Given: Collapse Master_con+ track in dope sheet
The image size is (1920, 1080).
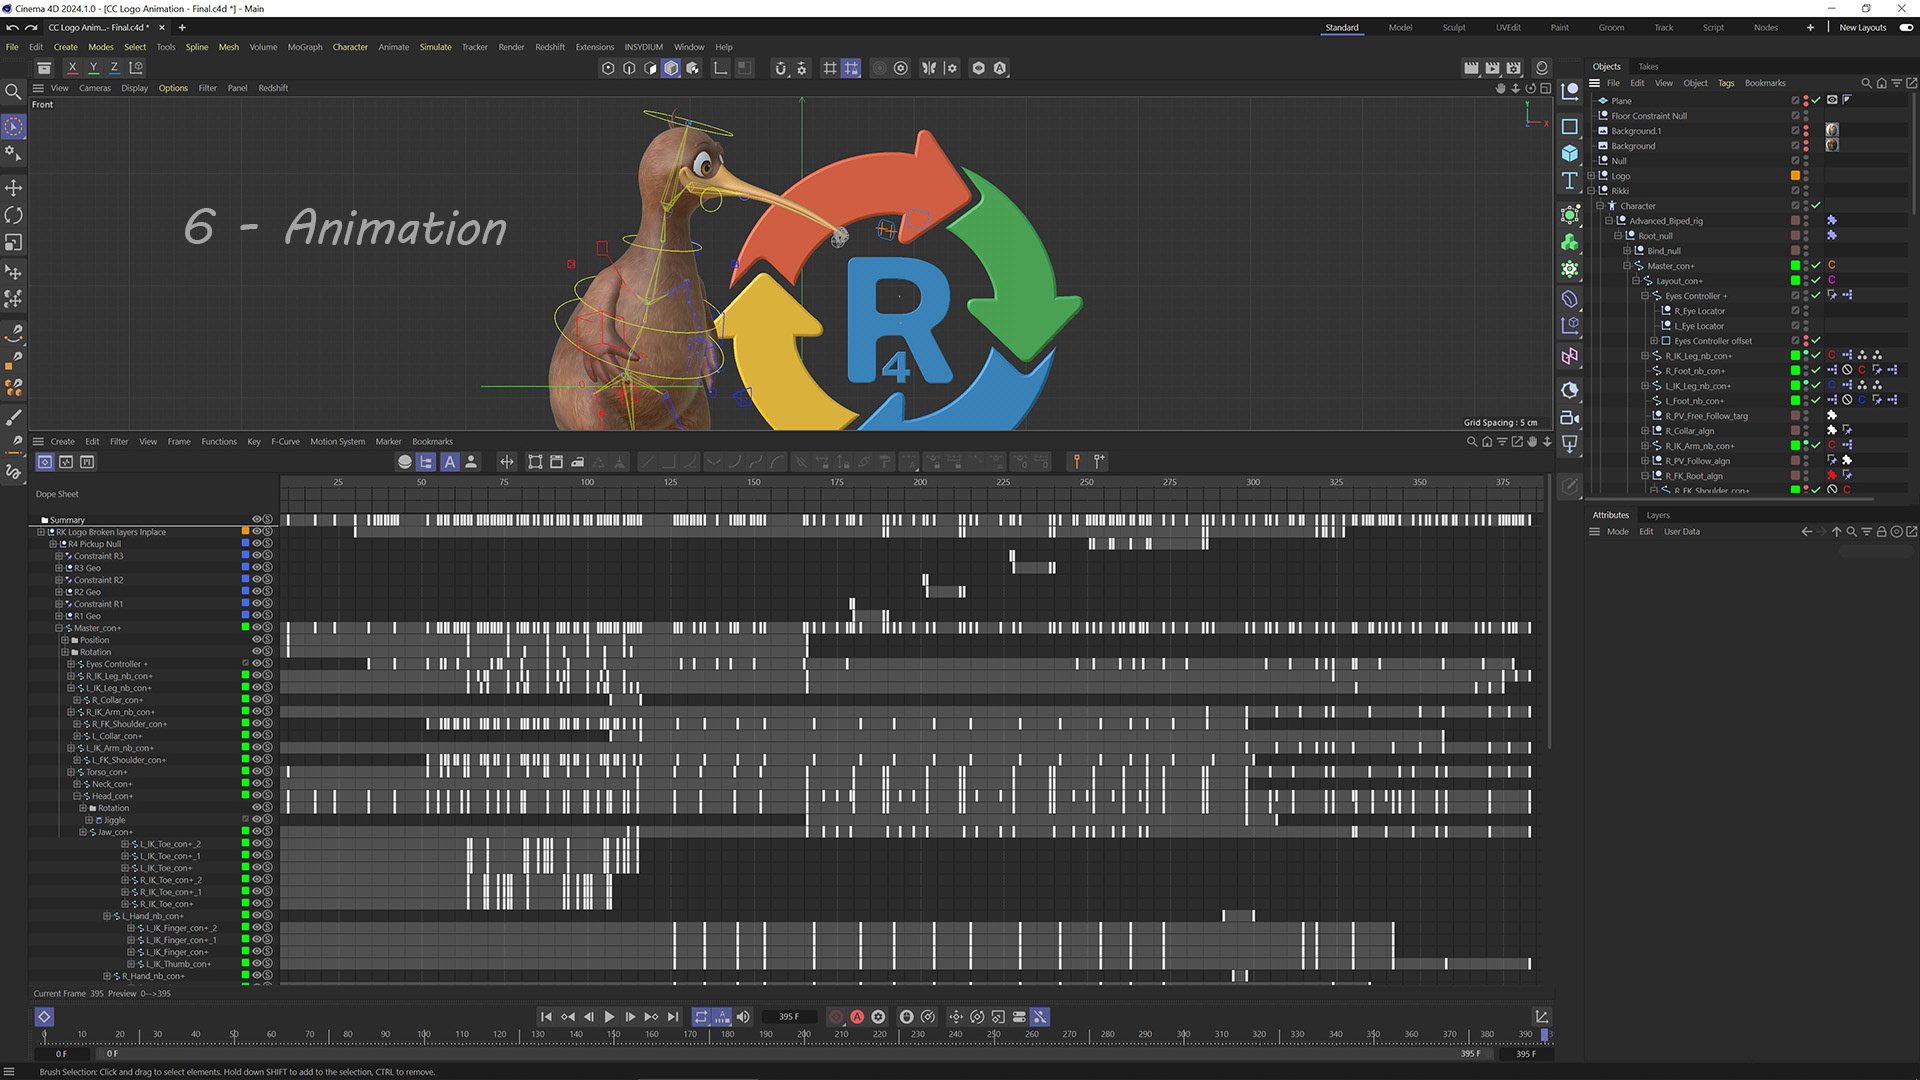Looking at the screenshot, I should (59, 628).
